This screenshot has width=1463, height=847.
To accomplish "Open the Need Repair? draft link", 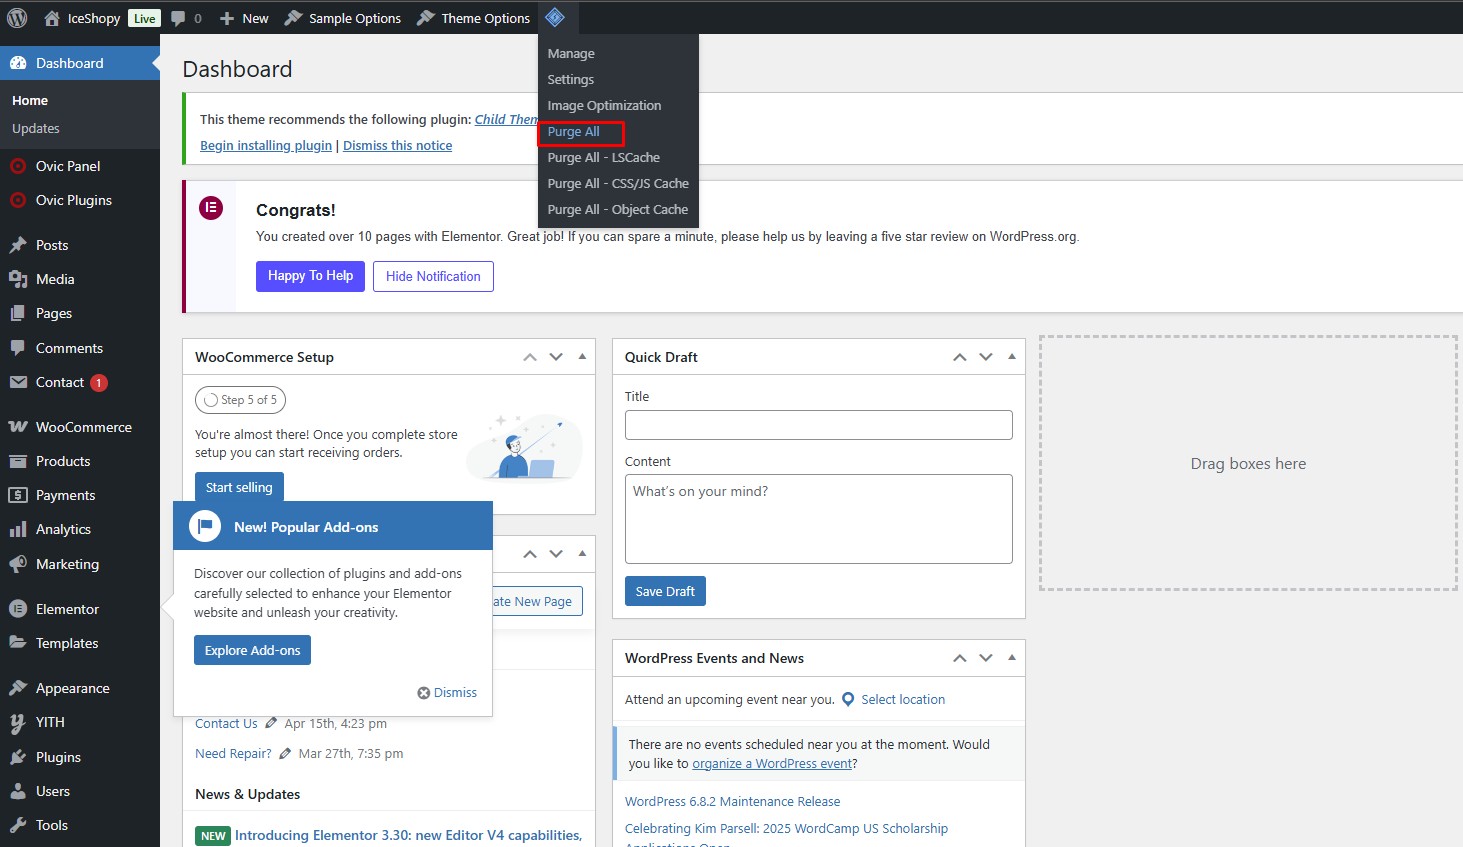I will 233,753.
